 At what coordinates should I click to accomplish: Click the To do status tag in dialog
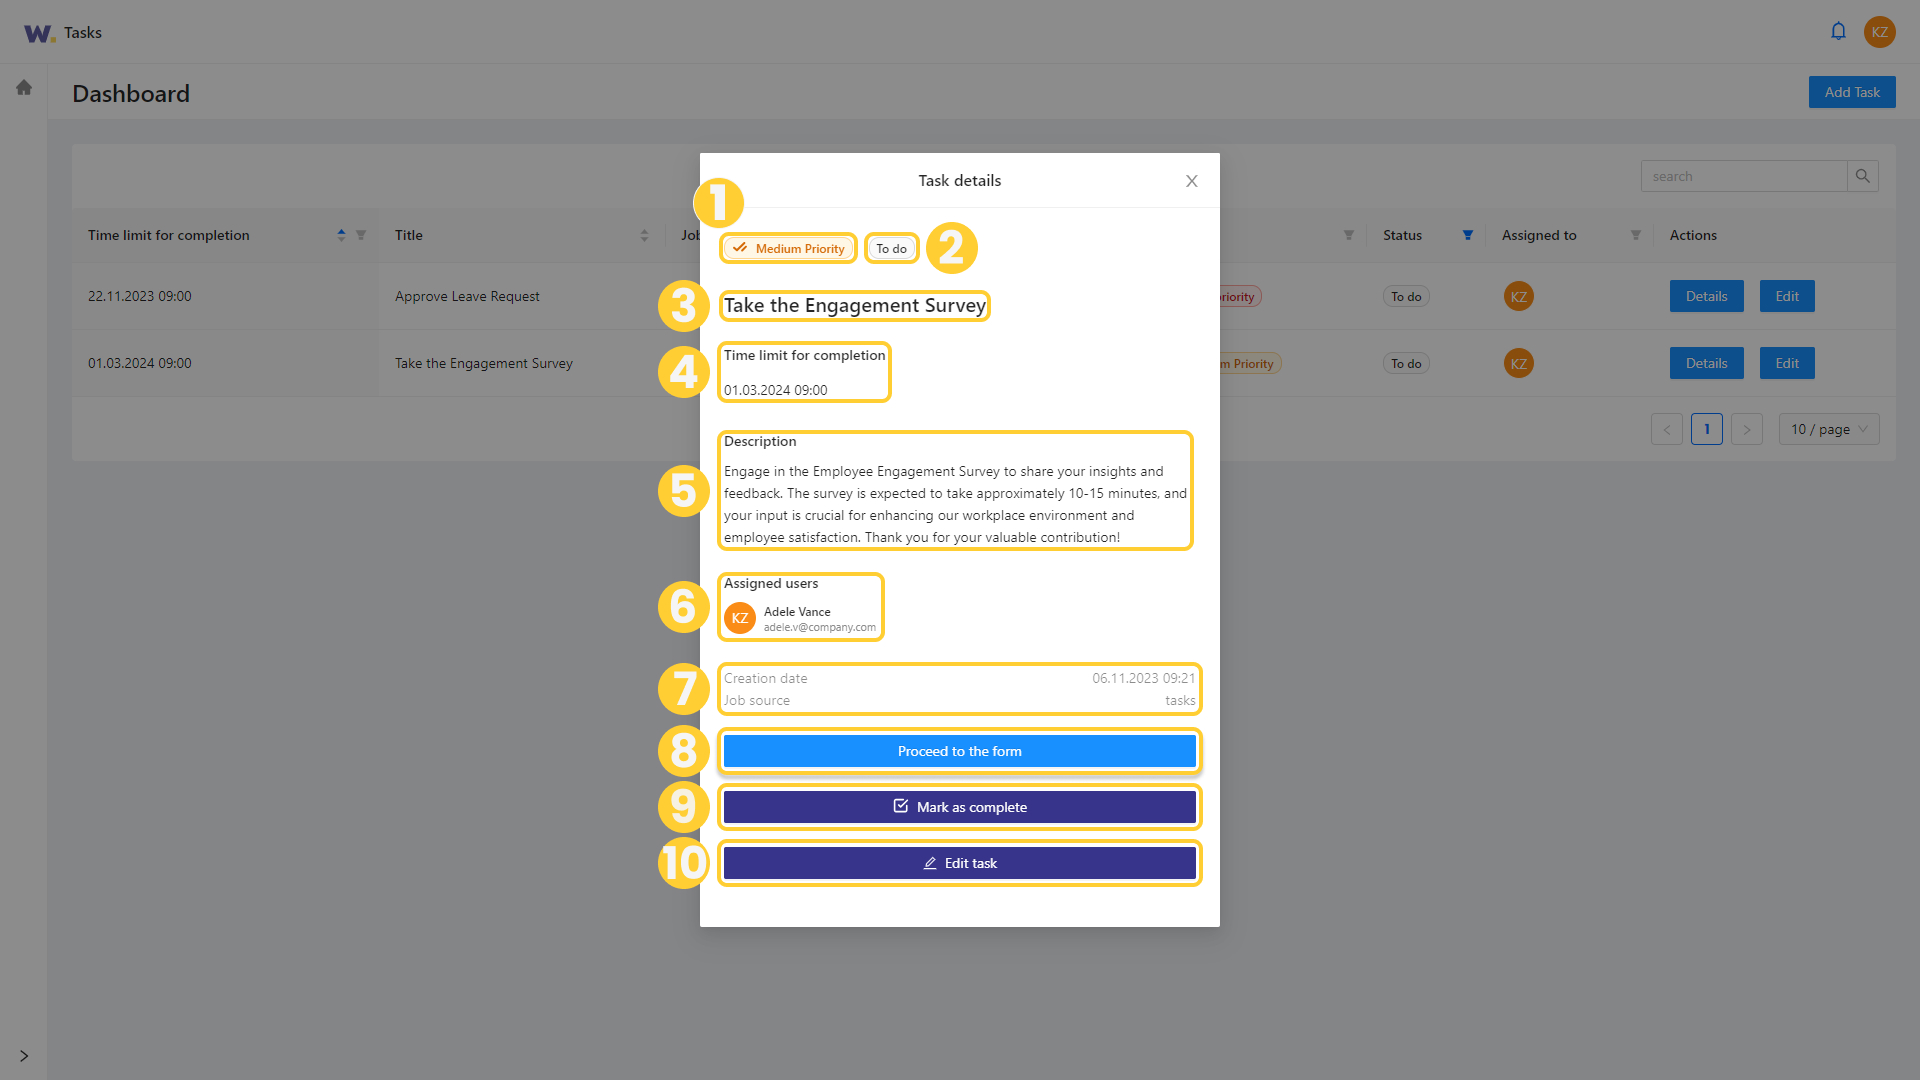coord(892,248)
